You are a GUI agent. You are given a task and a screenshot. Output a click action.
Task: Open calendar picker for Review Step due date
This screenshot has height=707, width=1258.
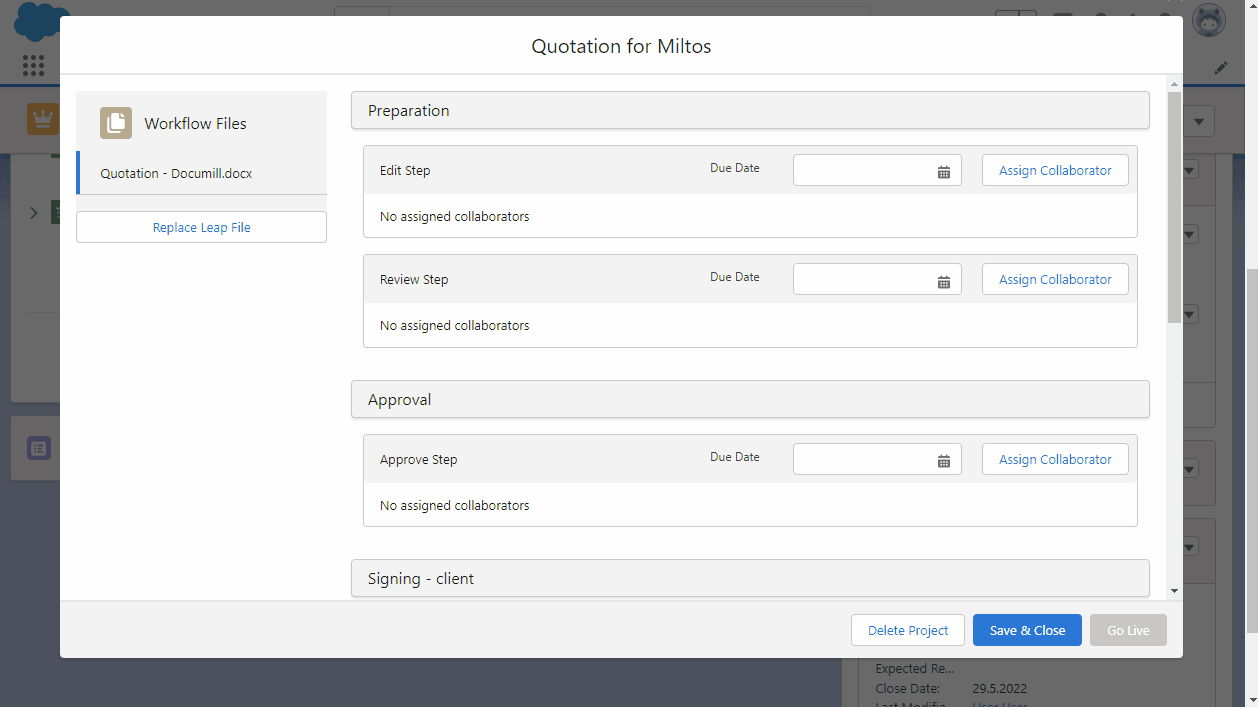[x=943, y=279]
